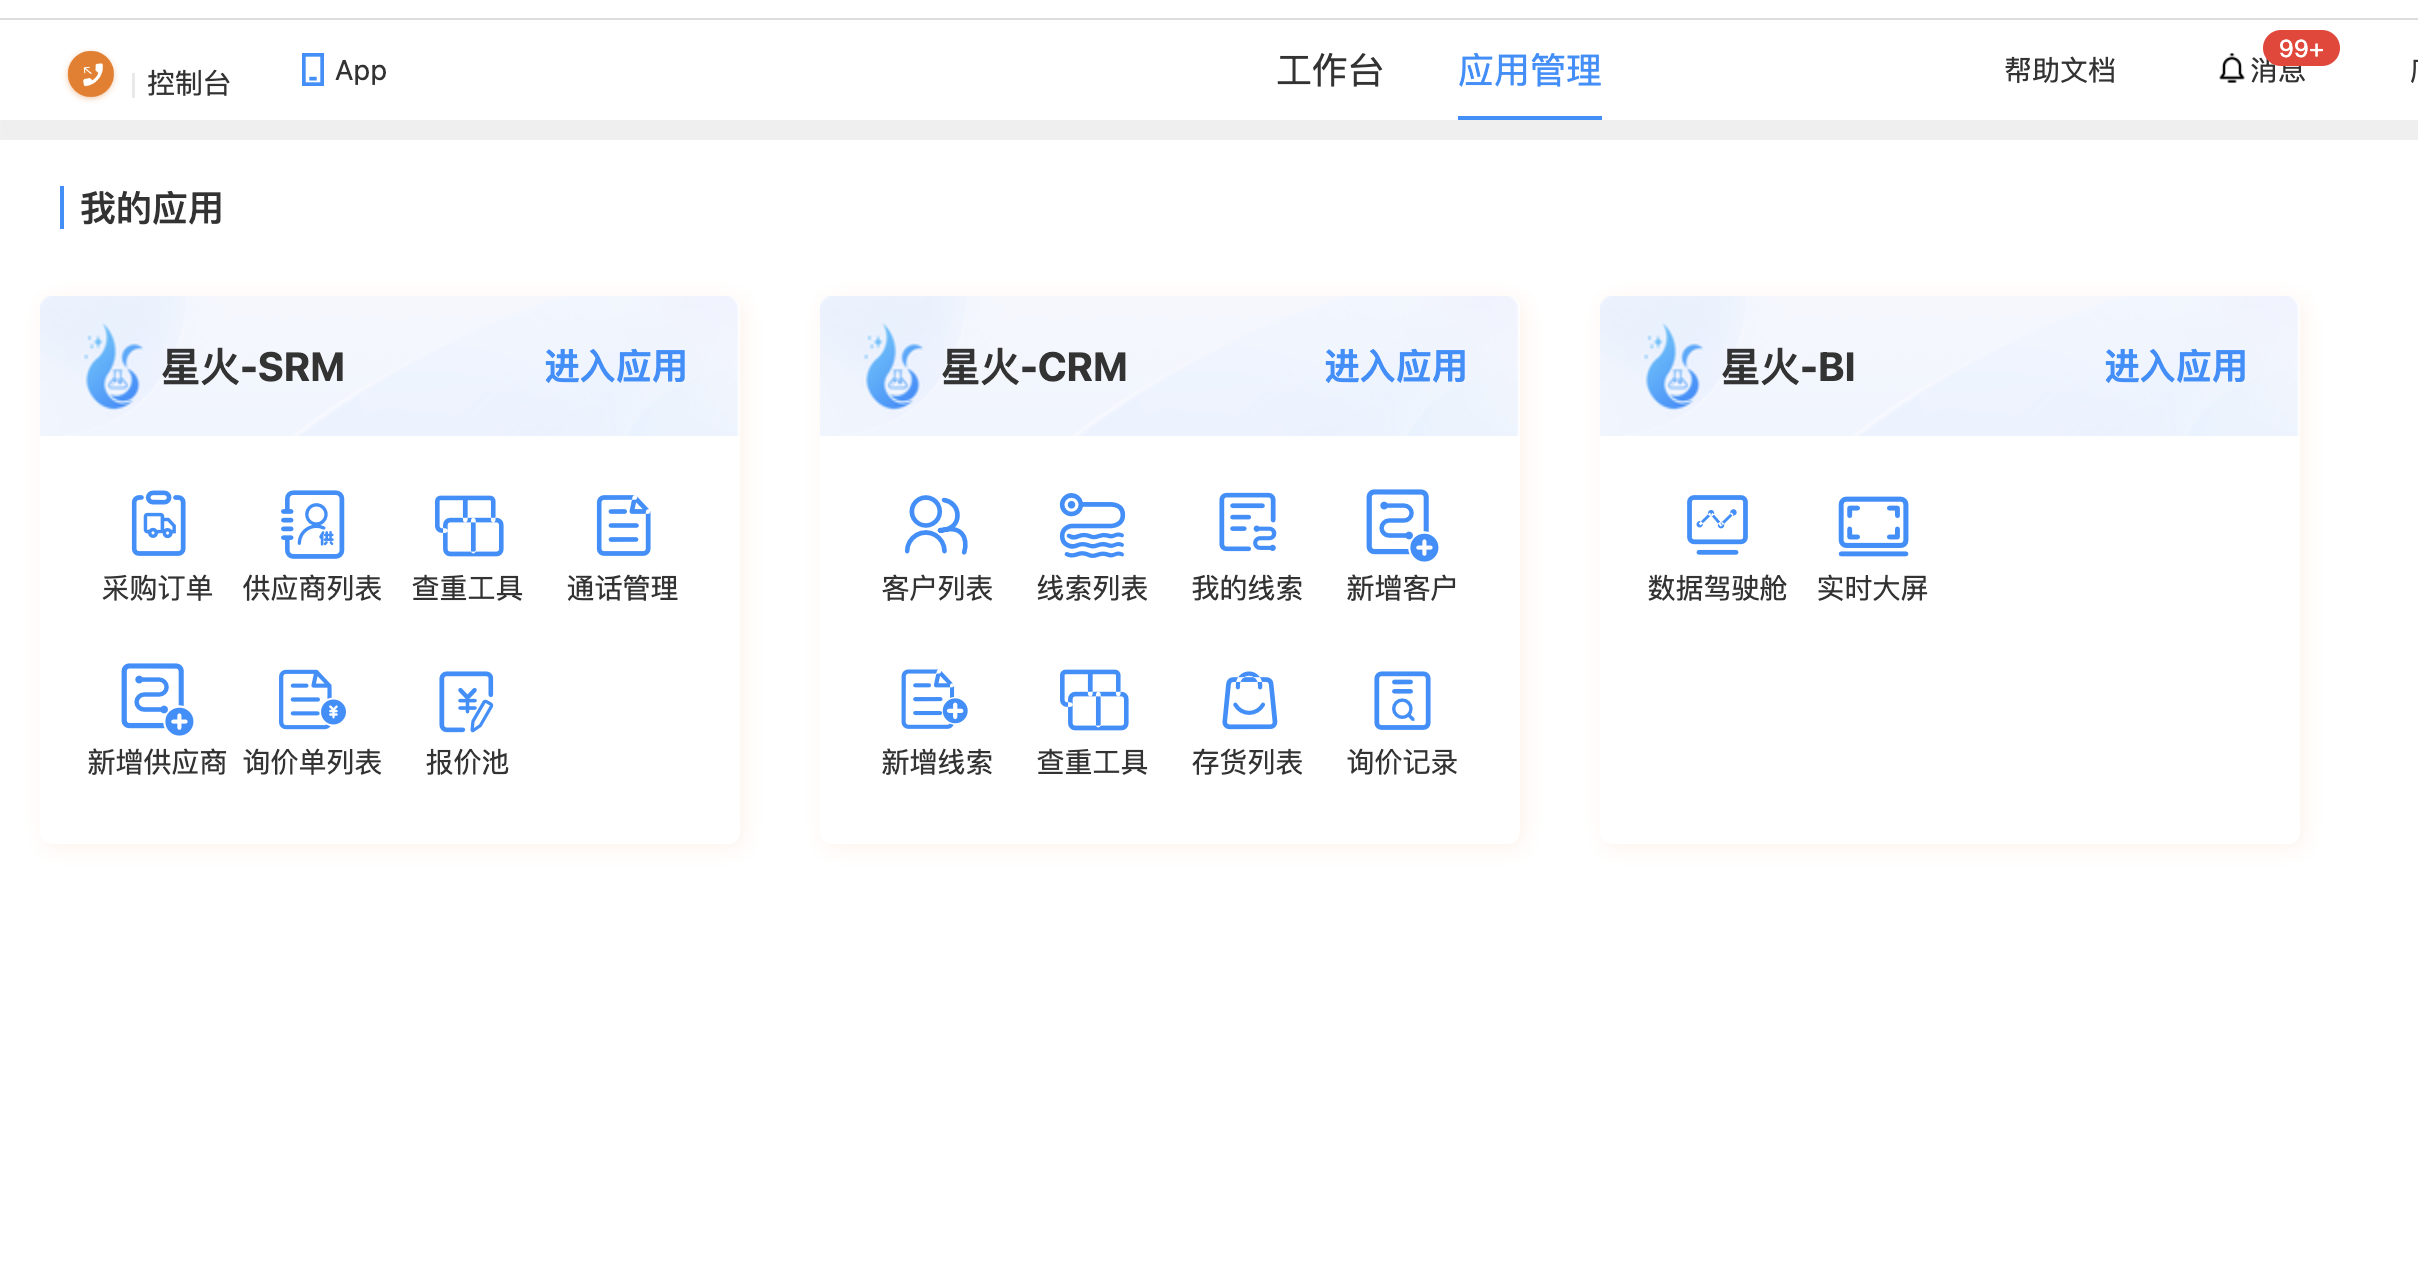The height and width of the screenshot is (1274, 2418).
Task: Open the 帮助文档 help docs link
Action: 2060,70
